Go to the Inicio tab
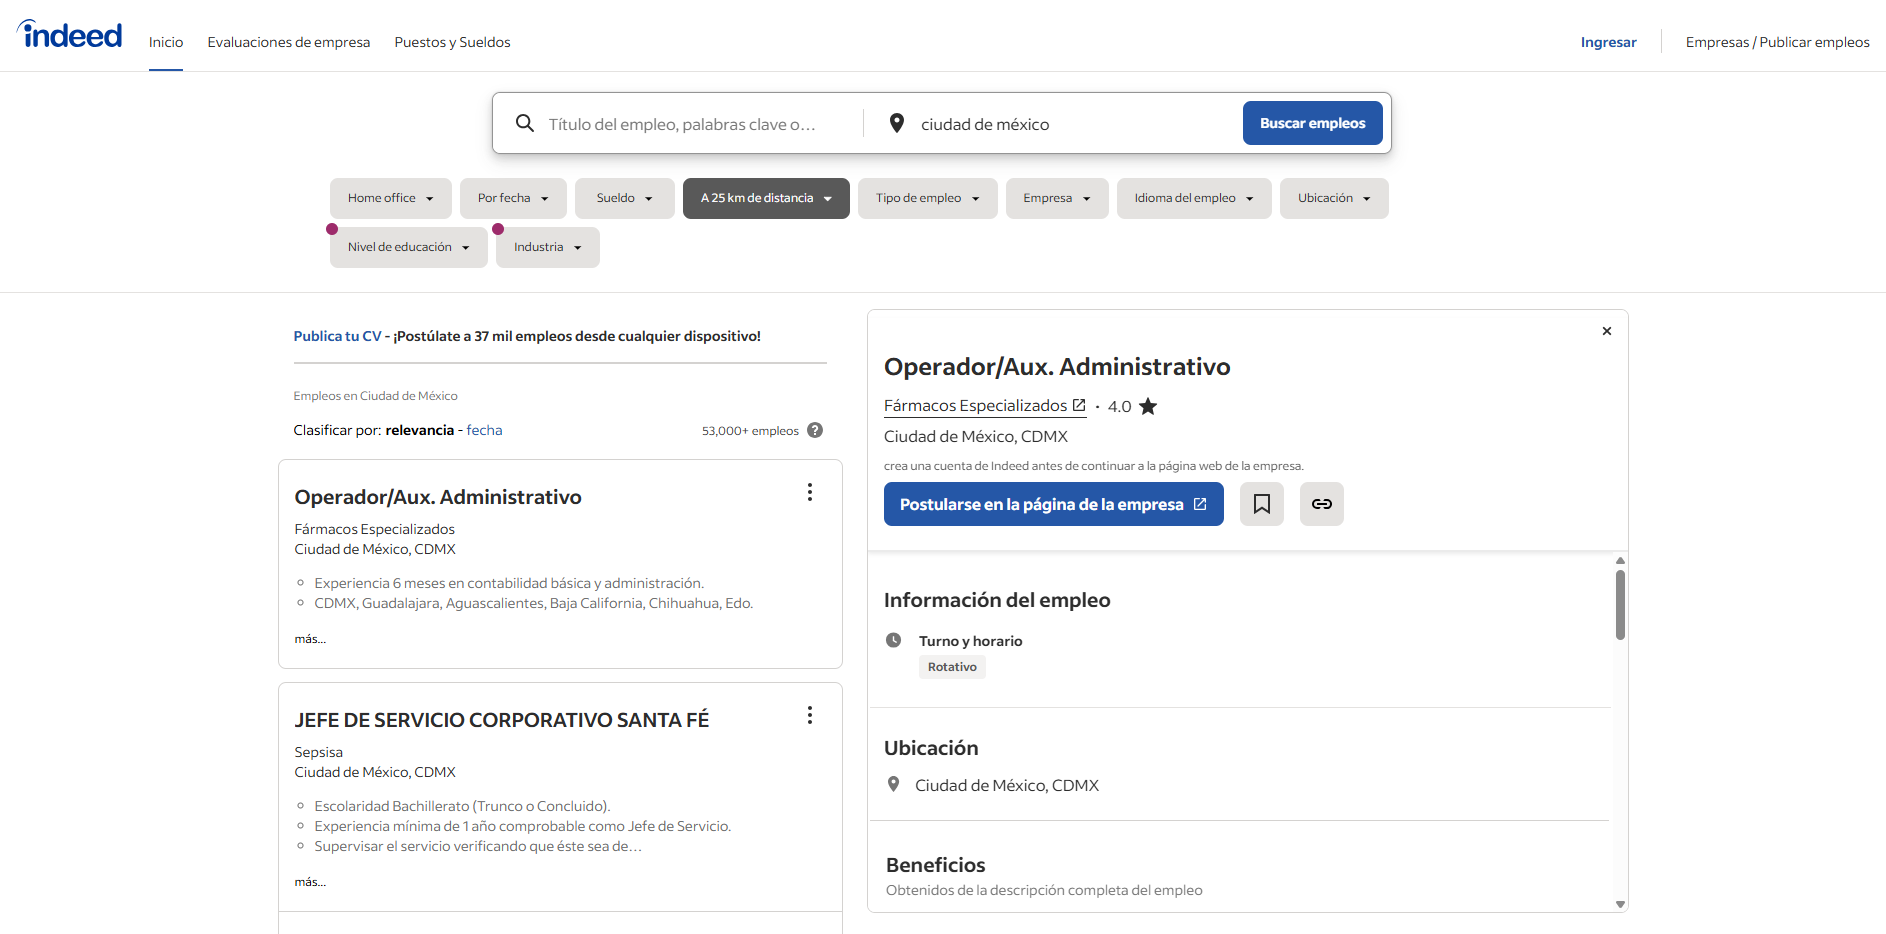 [166, 42]
